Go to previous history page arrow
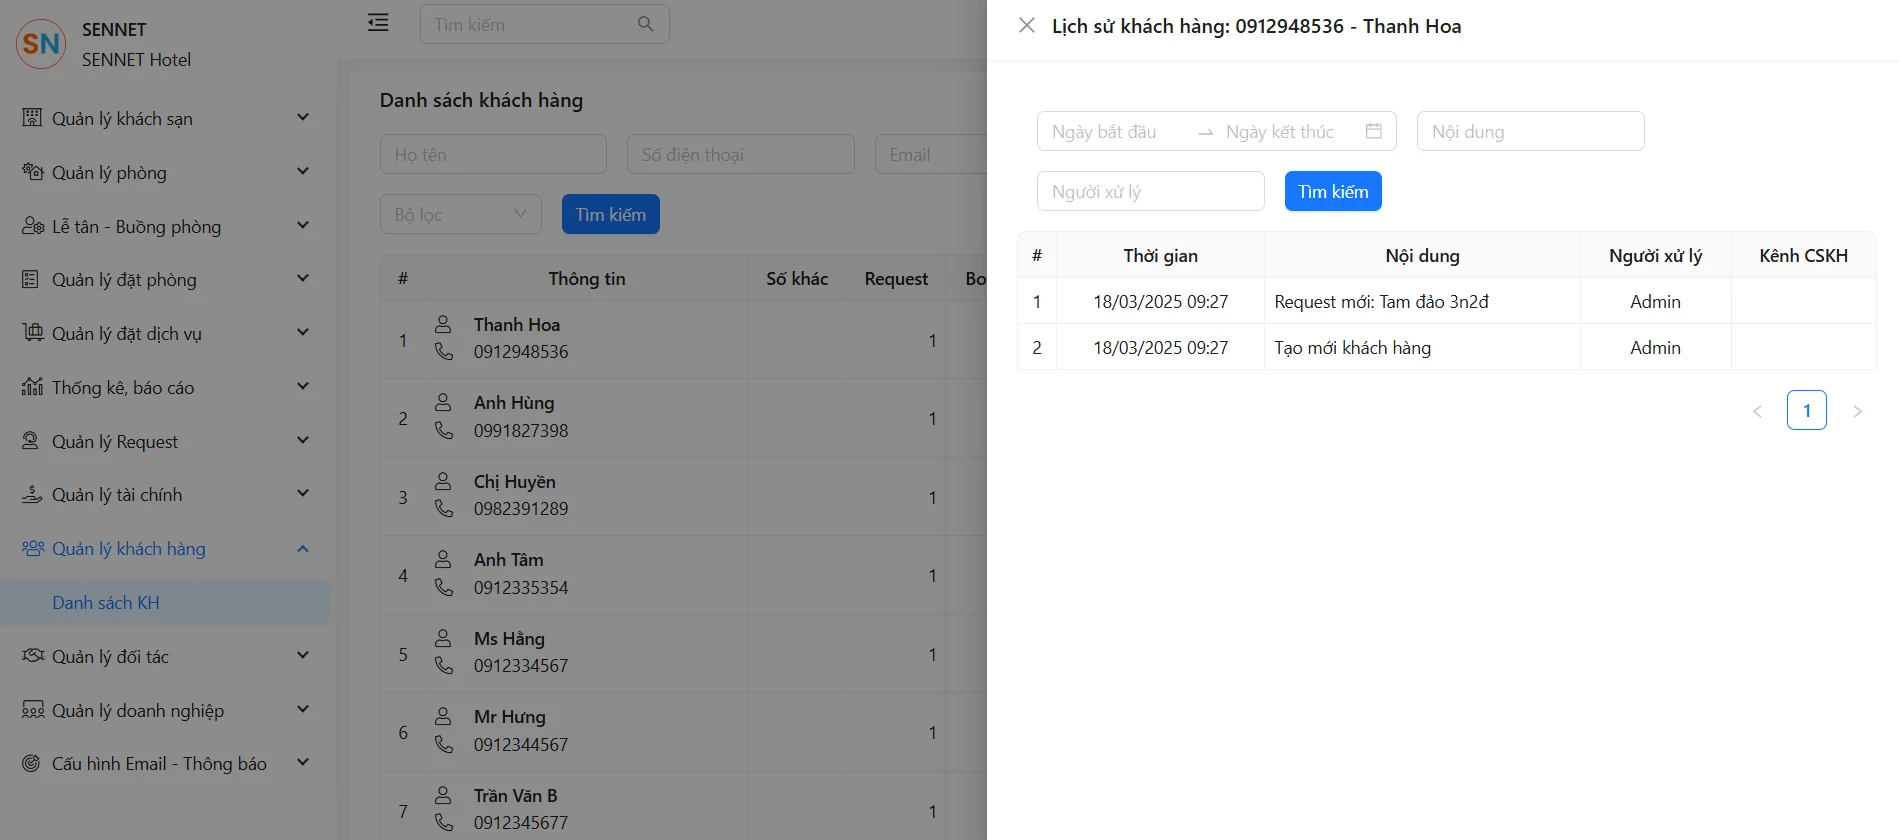This screenshot has height=840, width=1899. (1757, 411)
